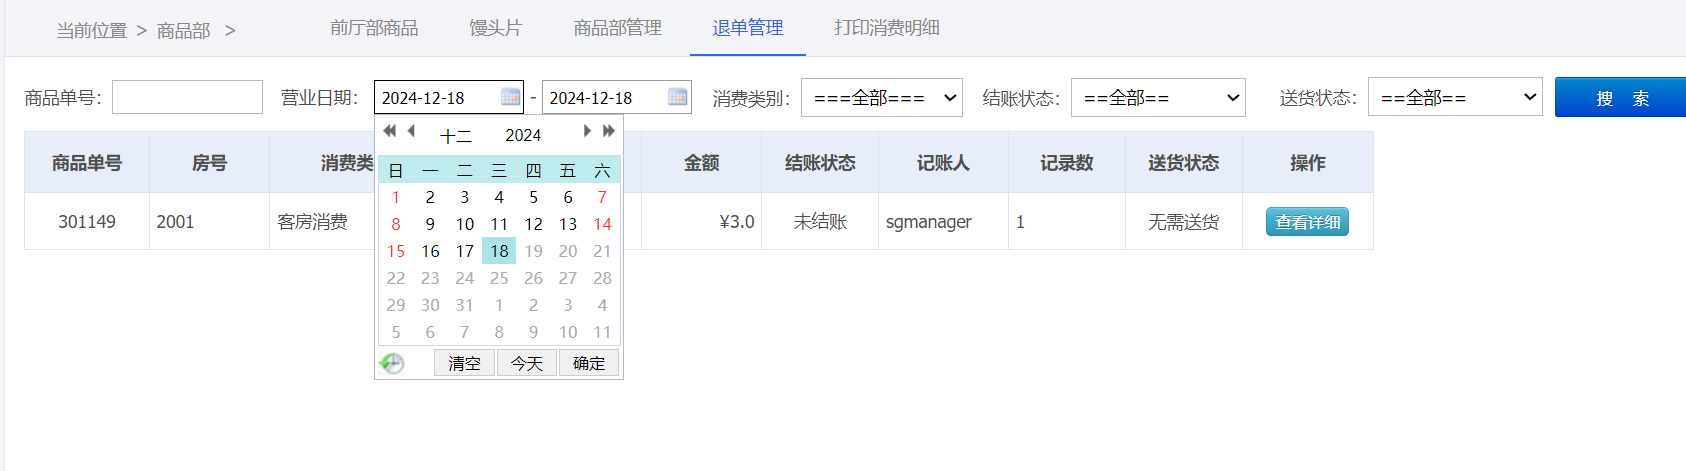Click the clock icon in date picker footer
The height and width of the screenshot is (471, 1686).
click(x=392, y=363)
